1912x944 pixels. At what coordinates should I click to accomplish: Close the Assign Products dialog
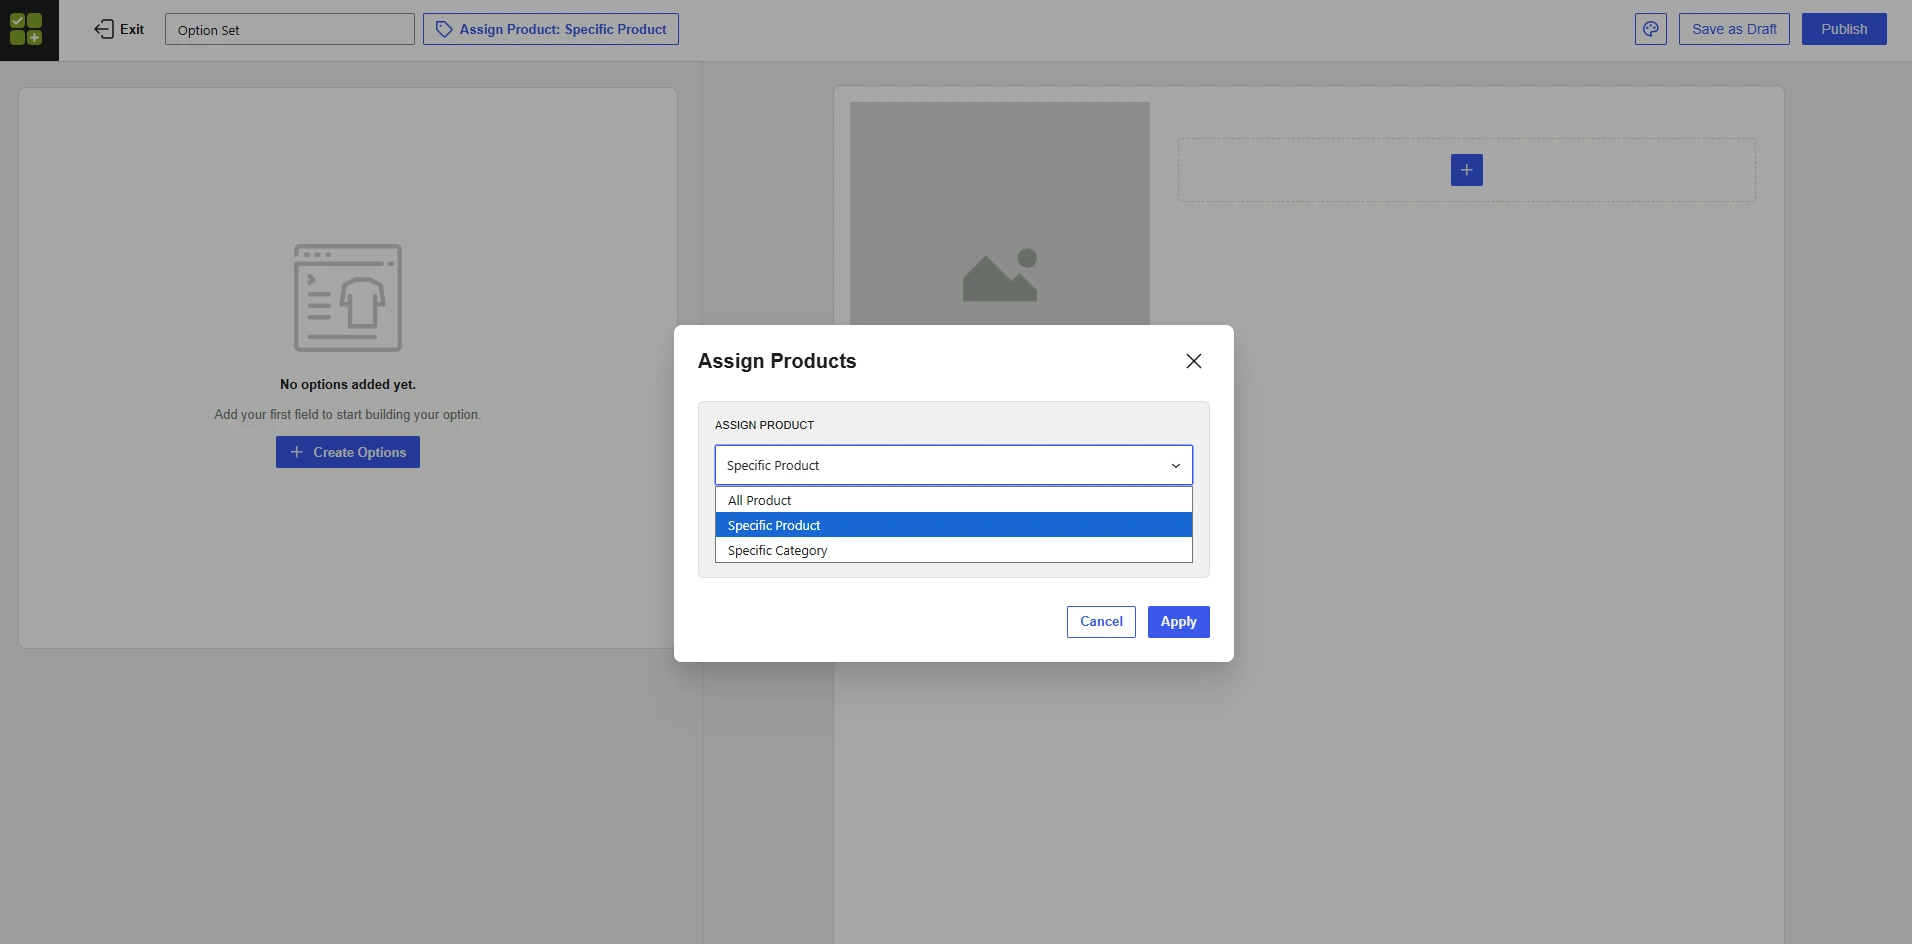tap(1194, 361)
